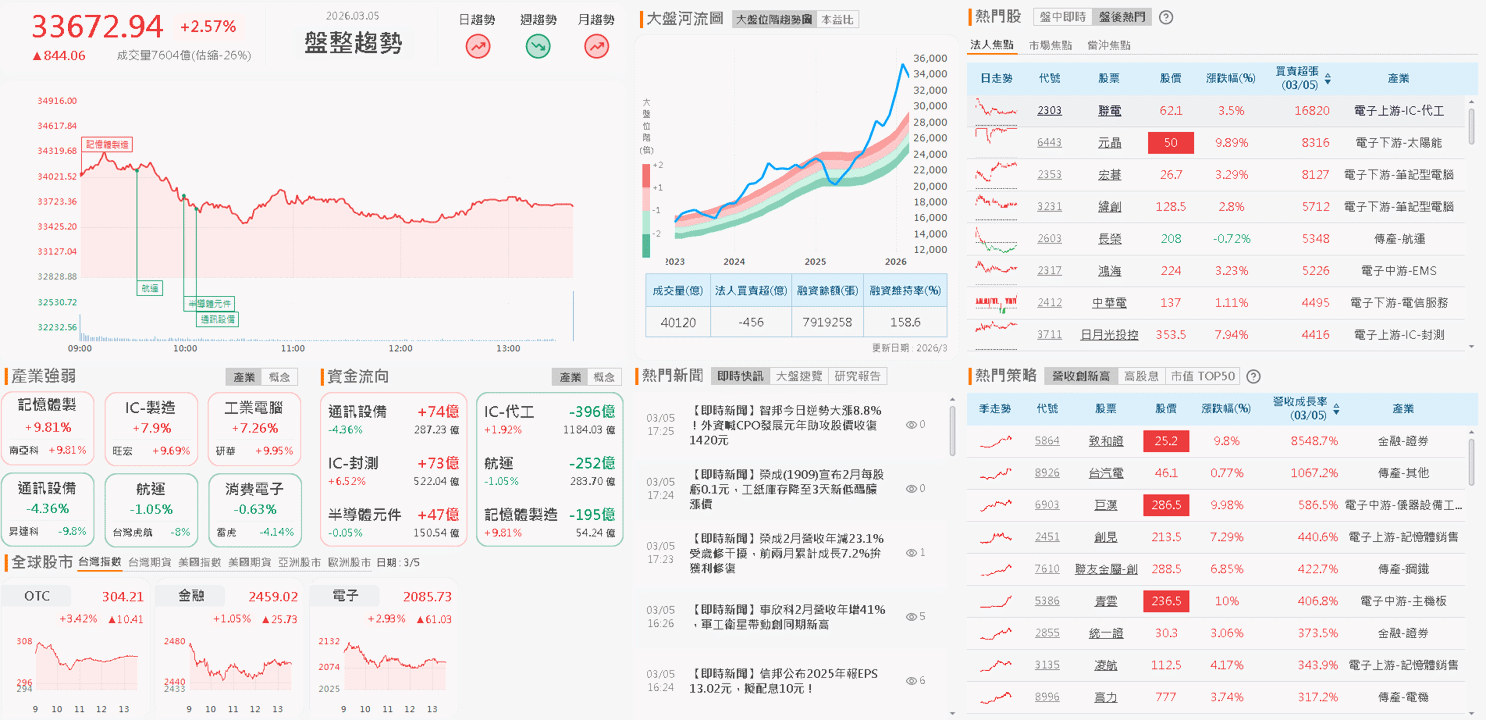Open 亞洲股市 in 全球股市
Screen dimensions: 1486x720
(299, 562)
